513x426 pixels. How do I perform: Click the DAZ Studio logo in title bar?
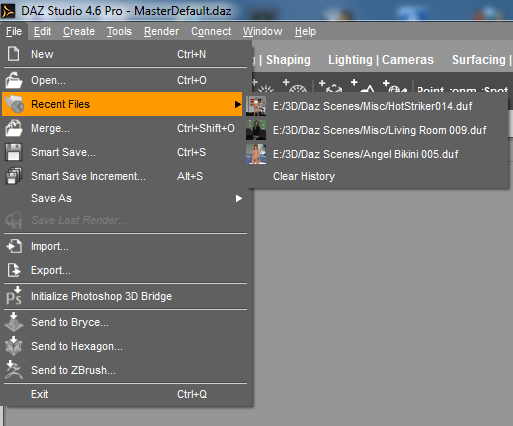[x=8, y=11]
